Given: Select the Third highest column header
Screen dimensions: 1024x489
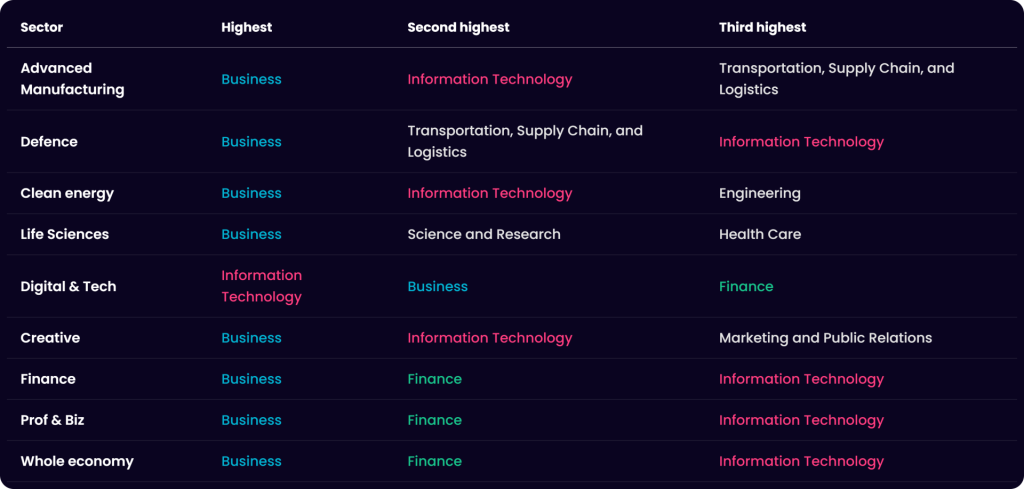Looking at the screenshot, I should [763, 27].
